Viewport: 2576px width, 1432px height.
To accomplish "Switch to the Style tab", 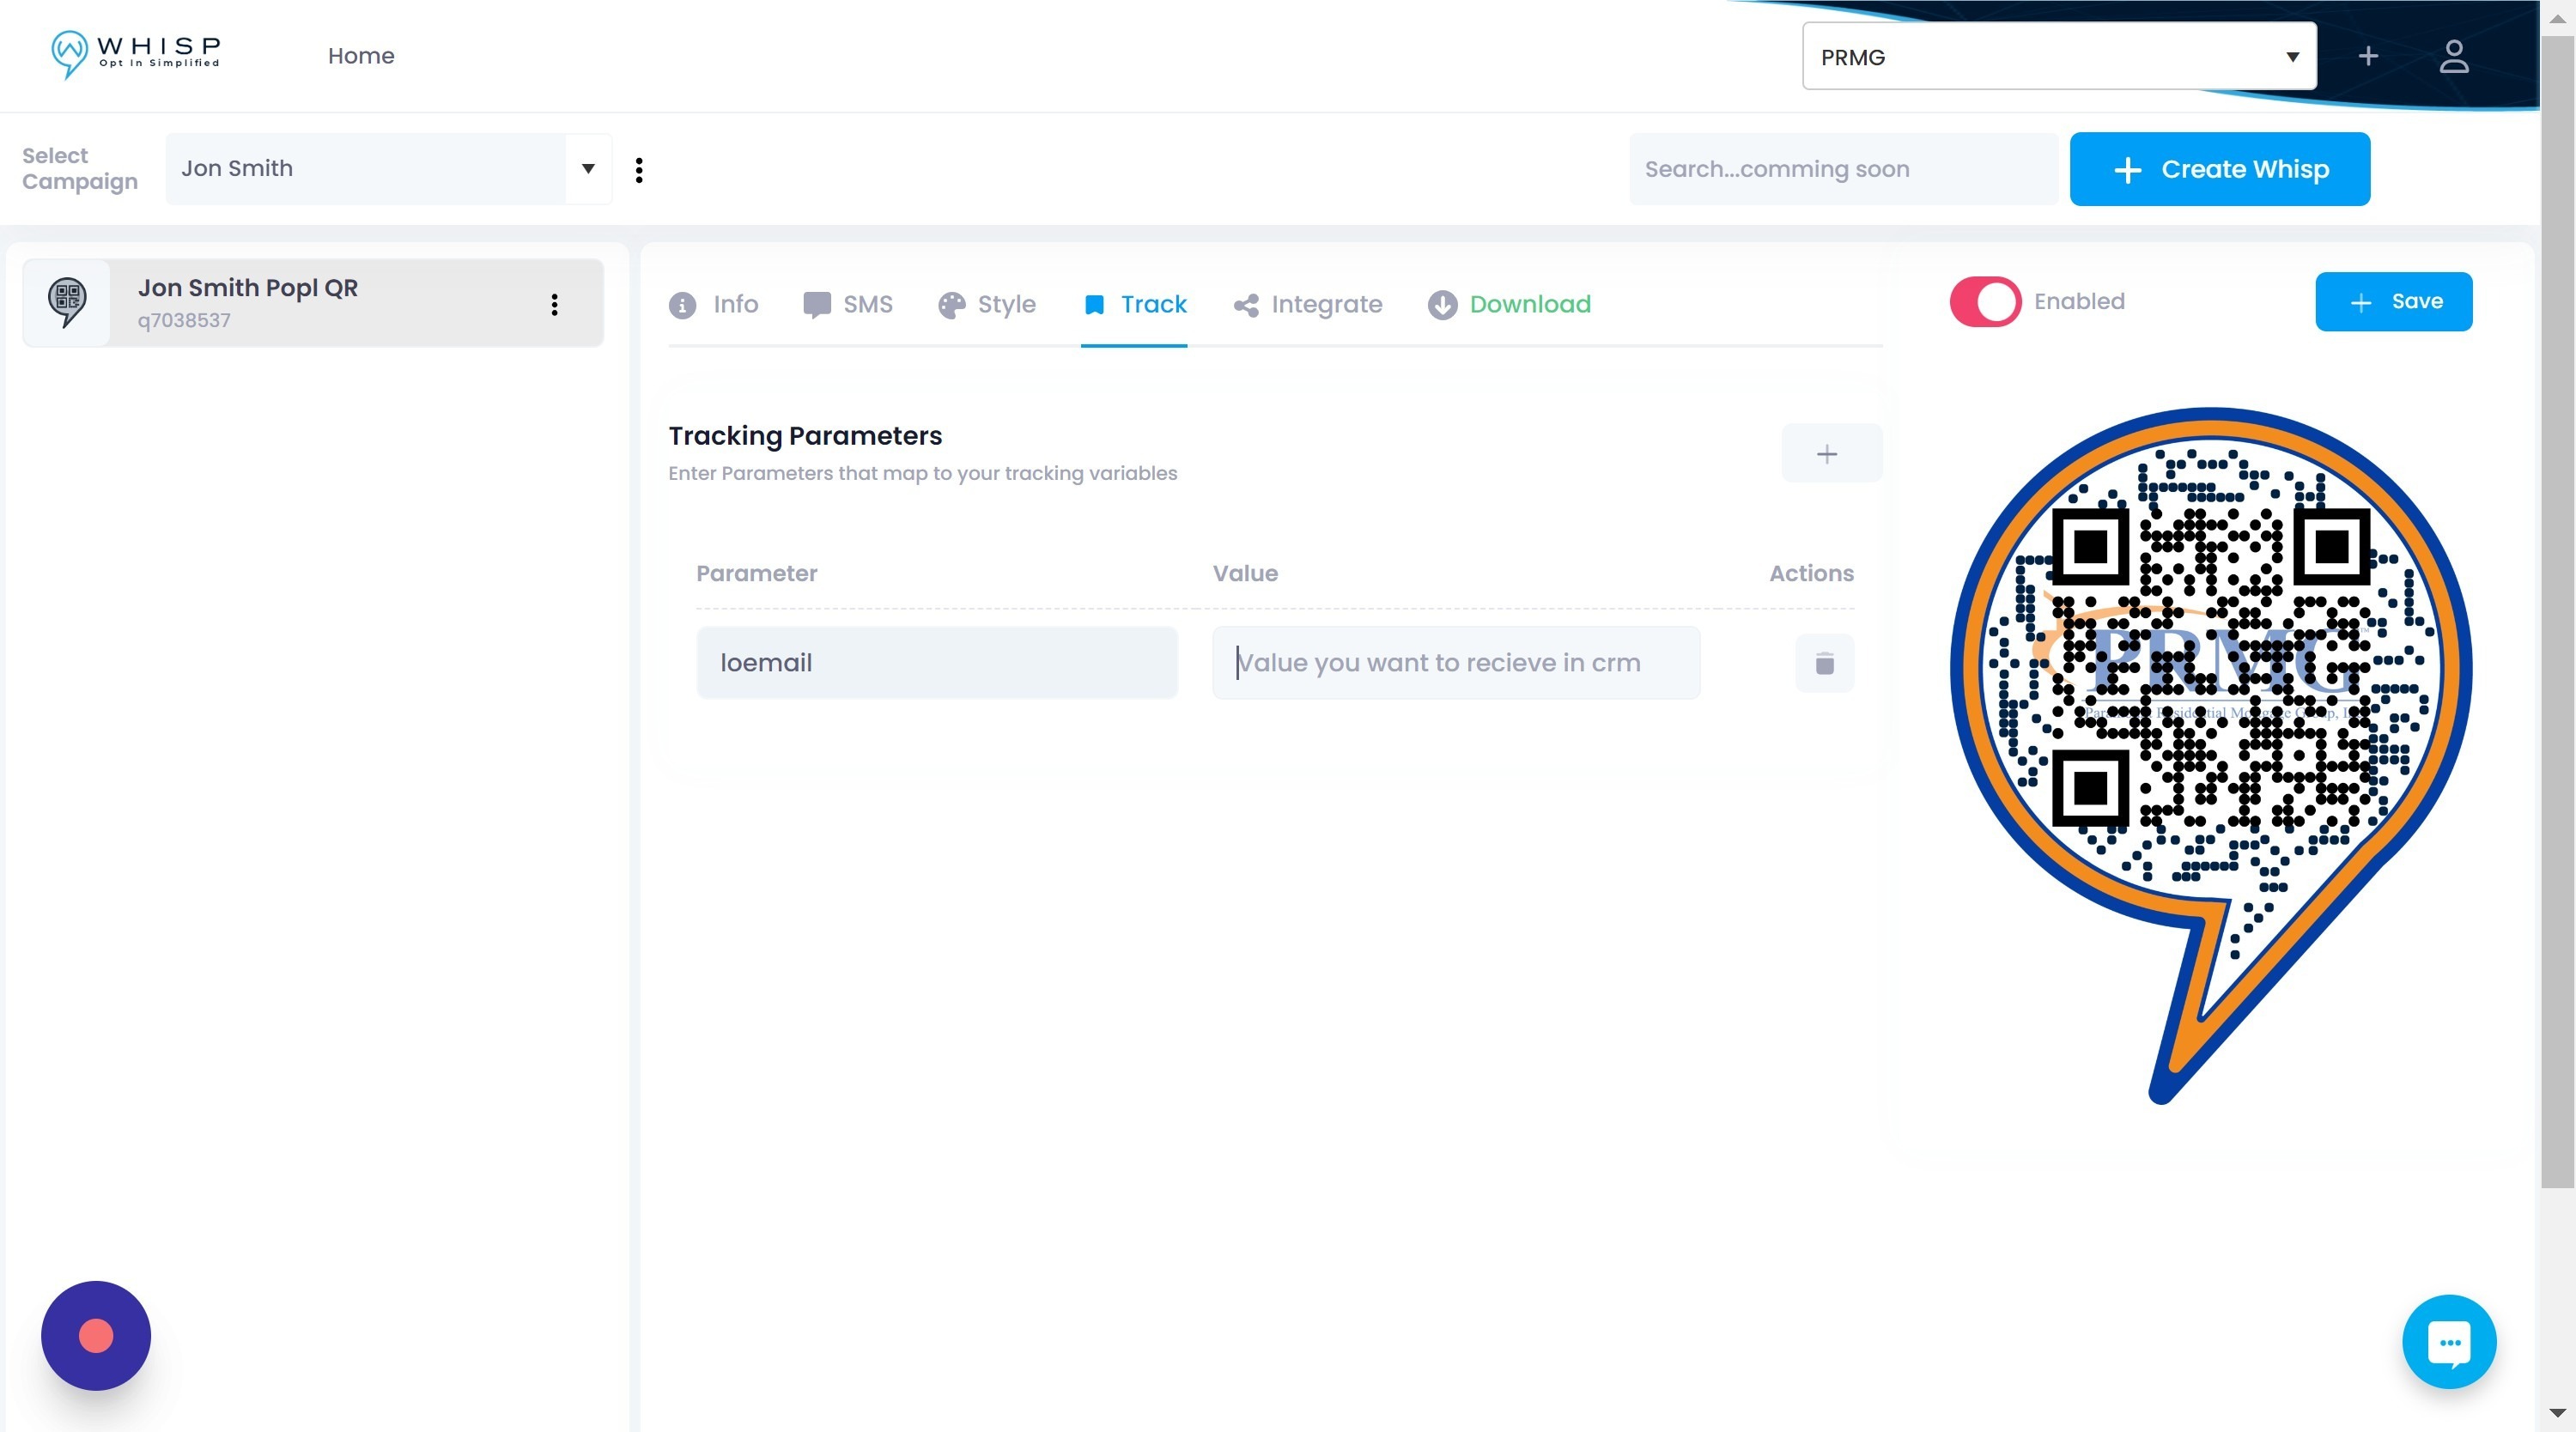I will pos(987,304).
